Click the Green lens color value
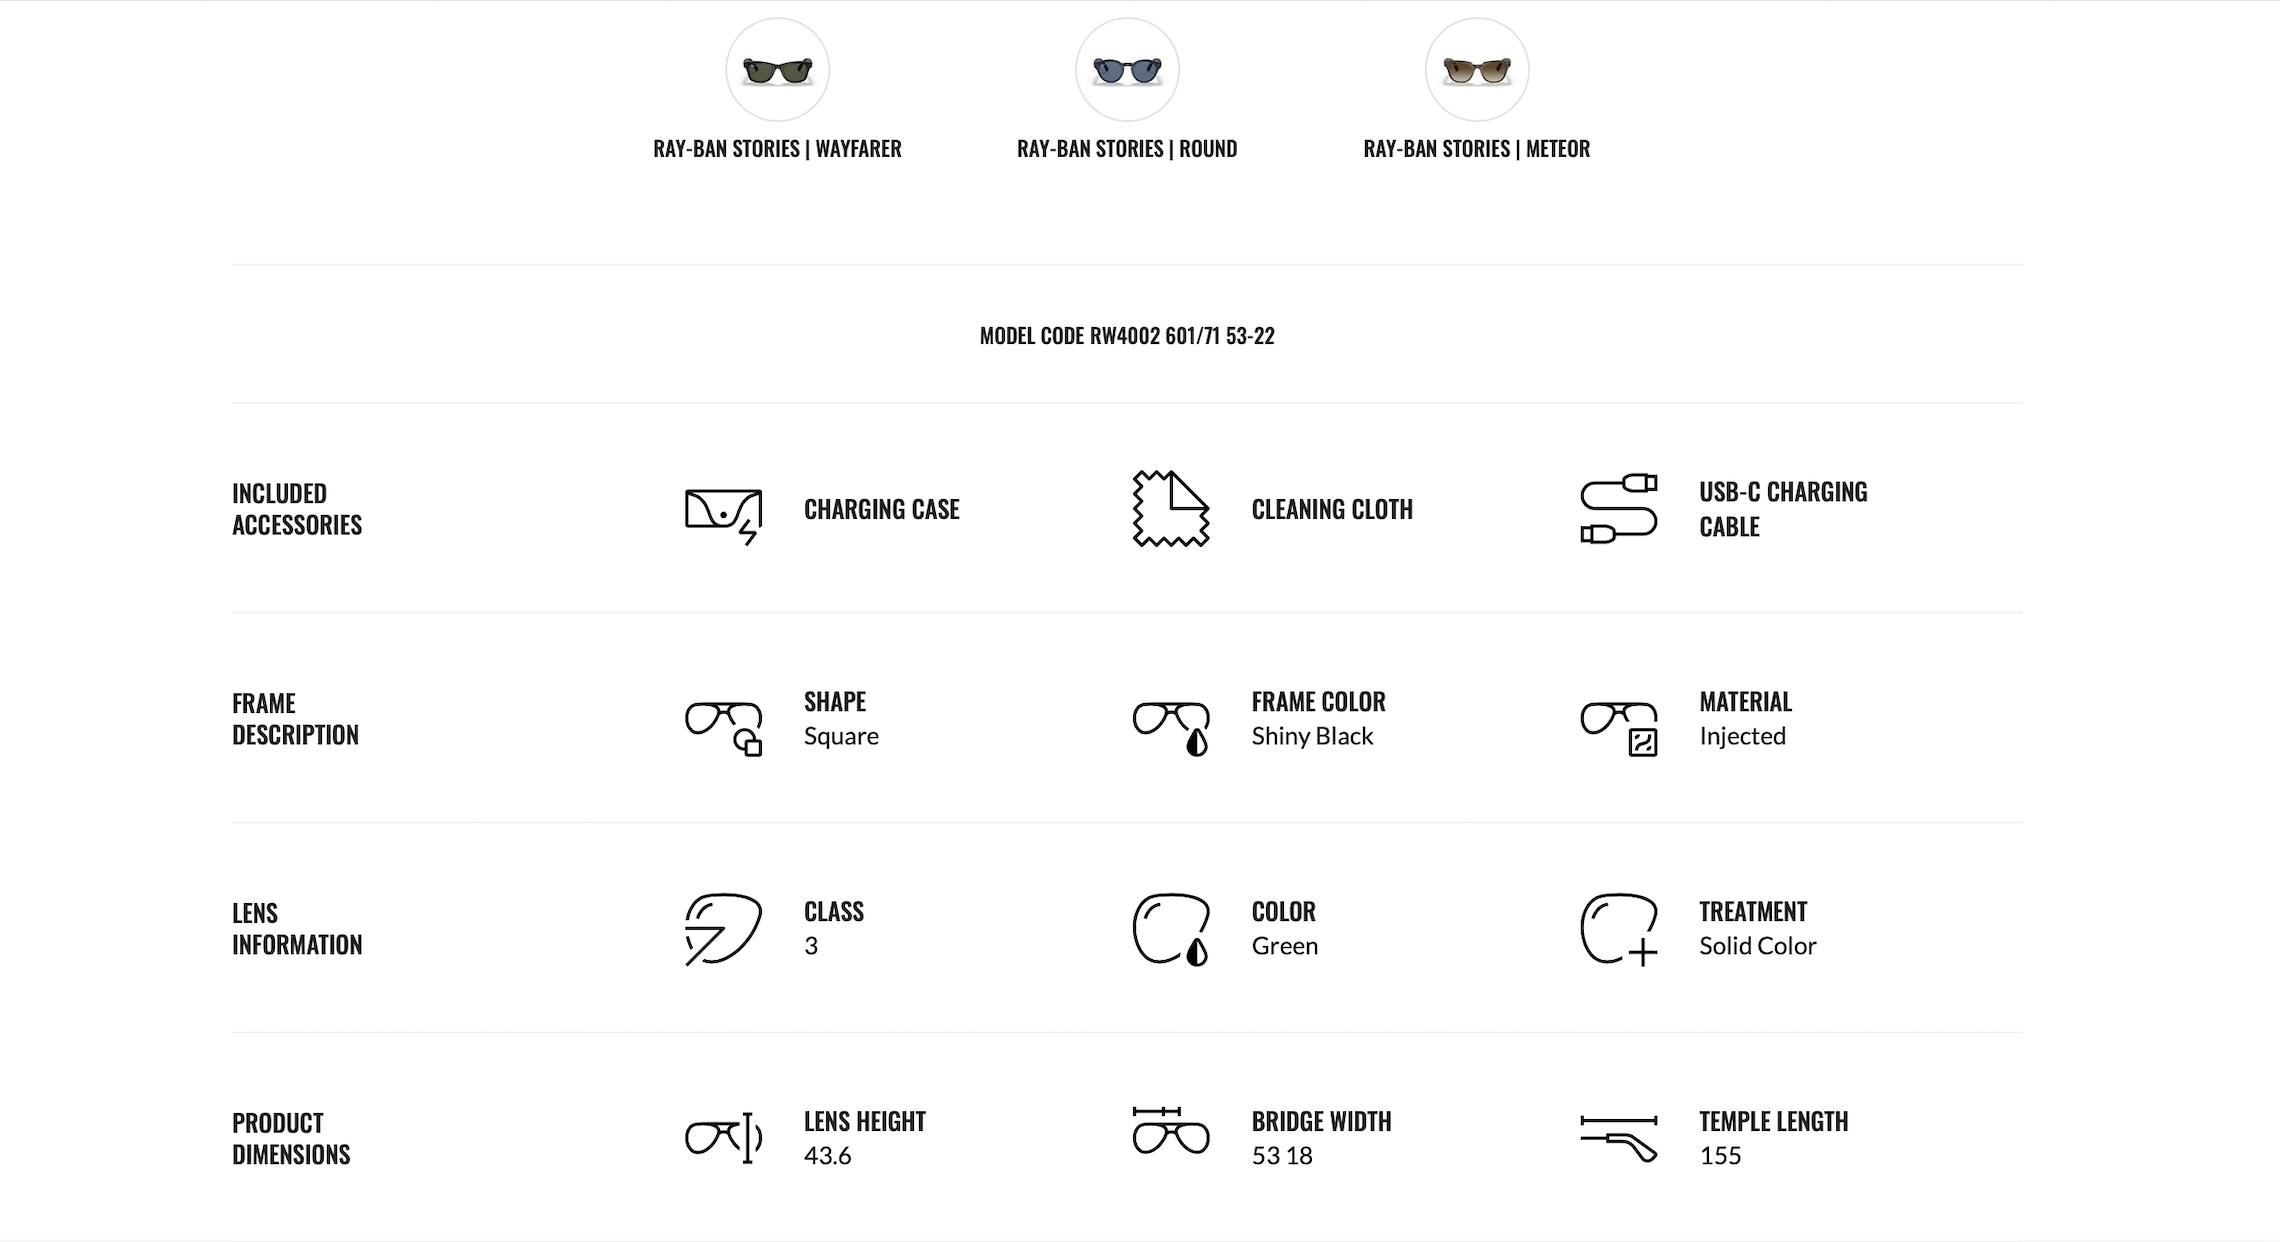Viewport: 2280px width, 1242px height. 1285,946
